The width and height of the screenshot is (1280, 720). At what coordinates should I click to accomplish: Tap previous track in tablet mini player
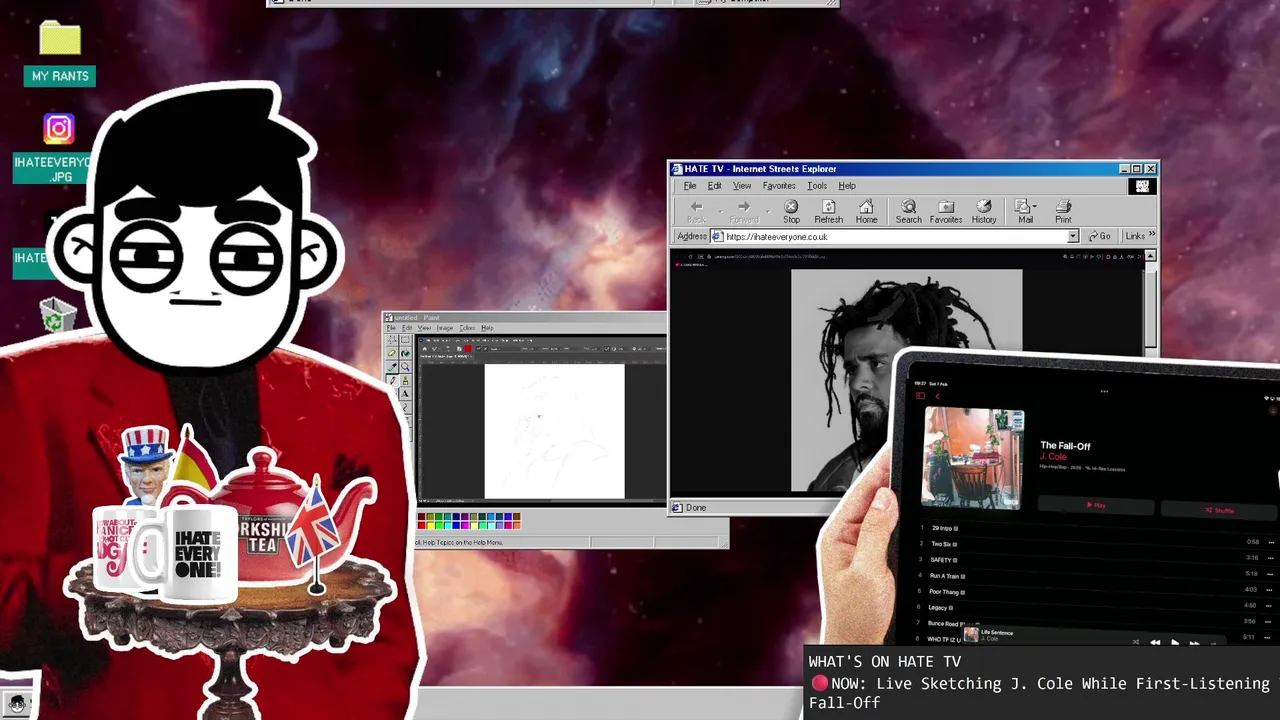[1155, 642]
